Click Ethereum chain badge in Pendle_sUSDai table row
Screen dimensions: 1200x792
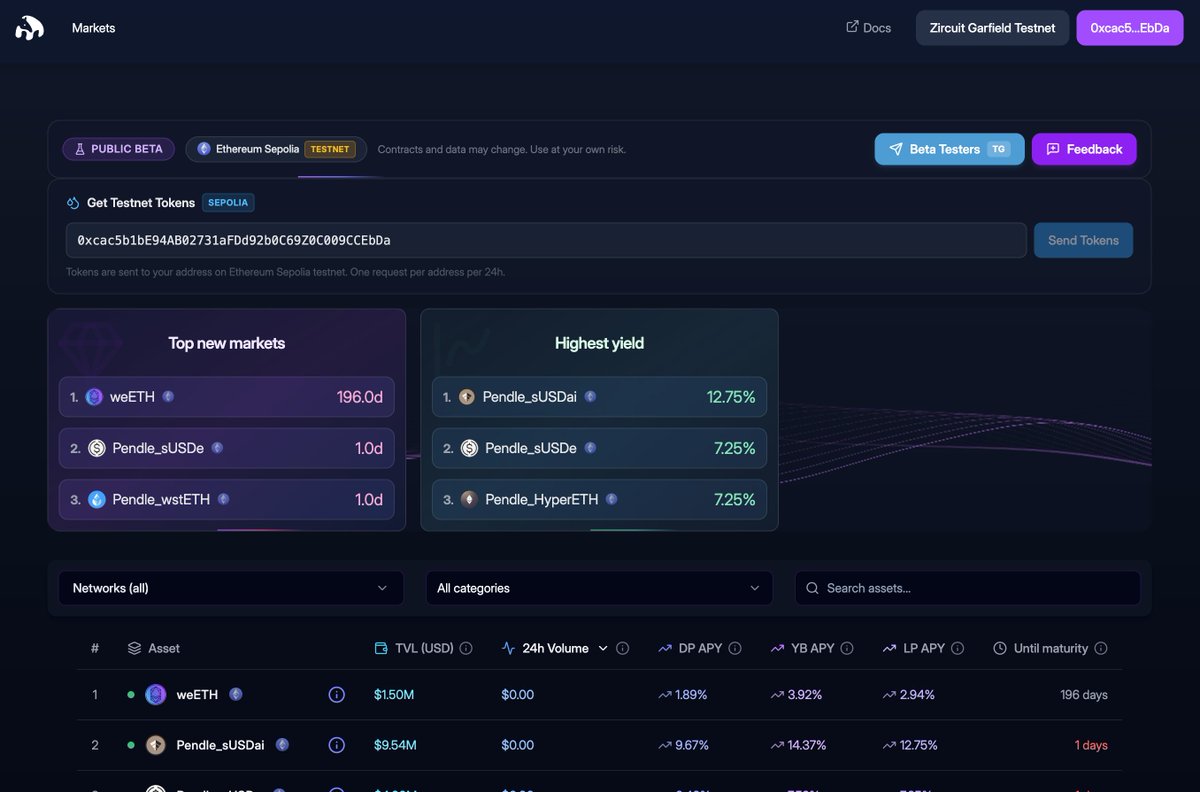[283, 744]
